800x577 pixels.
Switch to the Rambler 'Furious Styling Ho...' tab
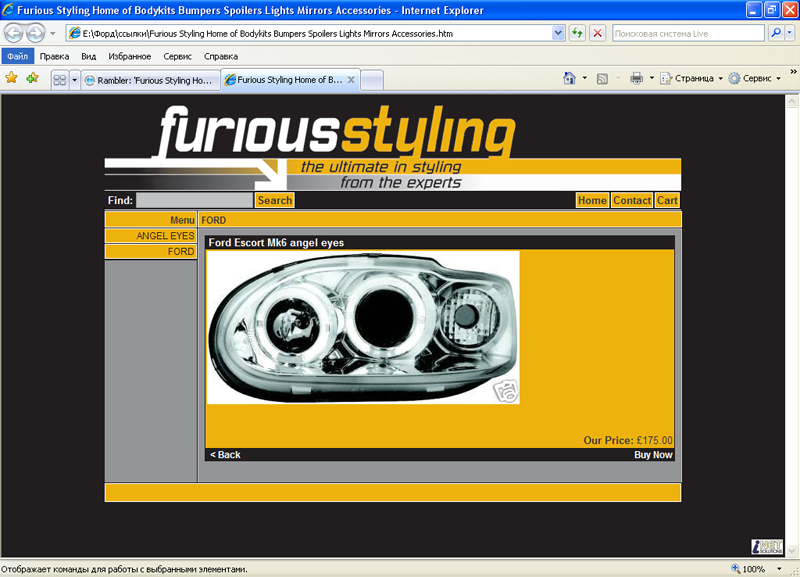coord(151,80)
